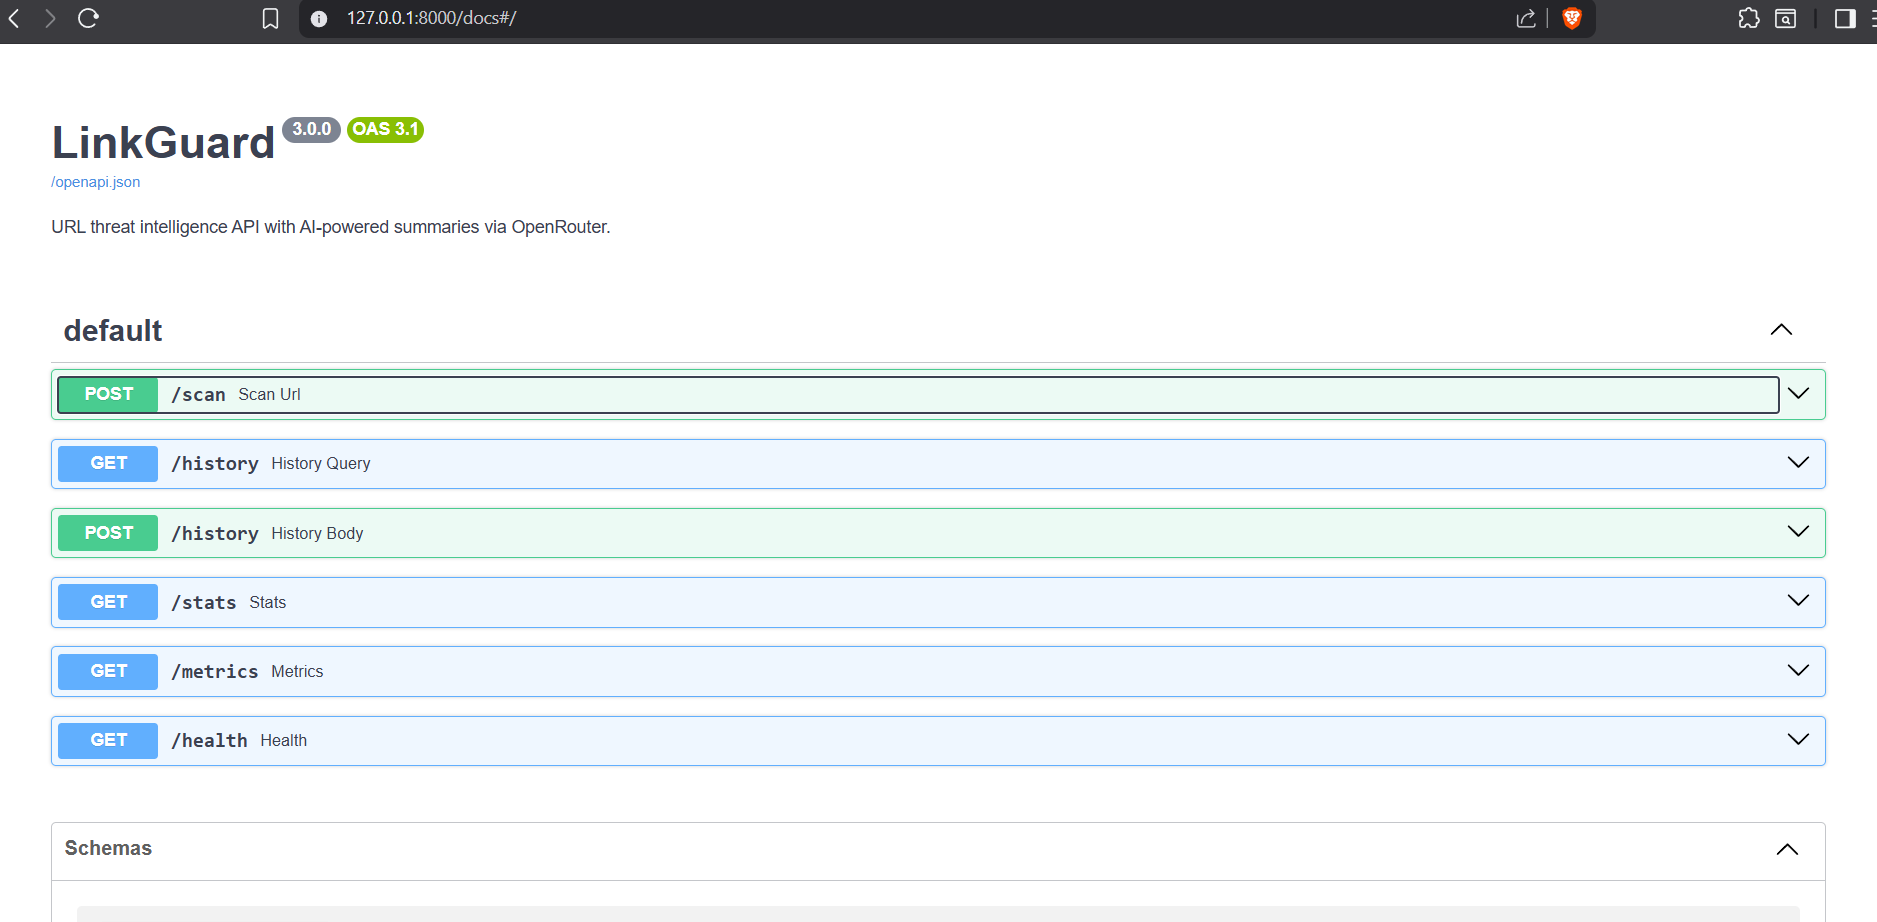This screenshot has height=922, width=1877.
Task: Open the /metrics endpoint path
Action: coord(215,672)
